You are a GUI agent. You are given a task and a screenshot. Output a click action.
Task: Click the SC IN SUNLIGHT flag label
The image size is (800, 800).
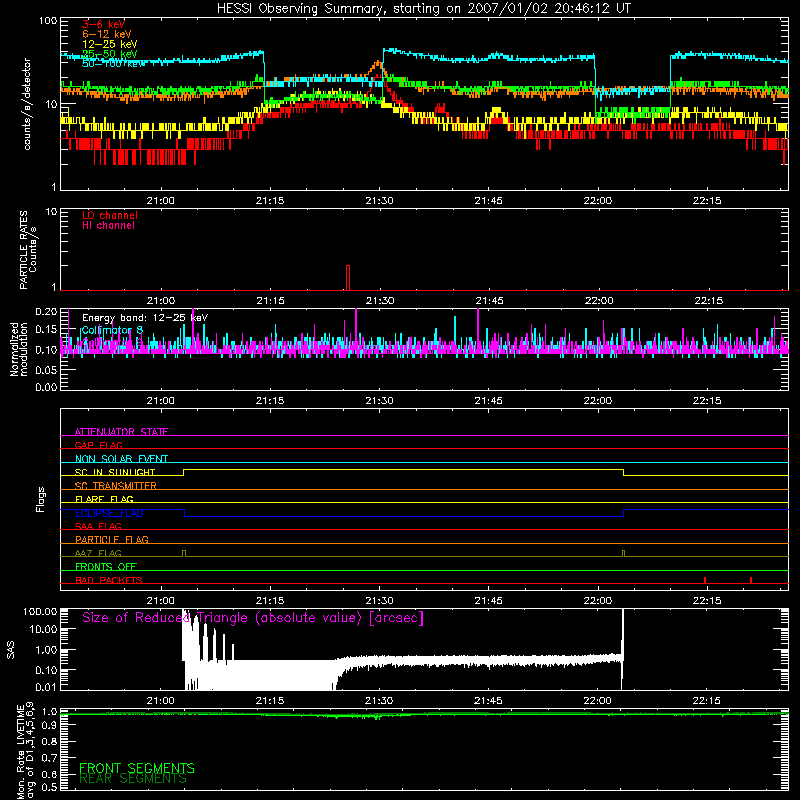pyautogui.click(x=115, y=472)
